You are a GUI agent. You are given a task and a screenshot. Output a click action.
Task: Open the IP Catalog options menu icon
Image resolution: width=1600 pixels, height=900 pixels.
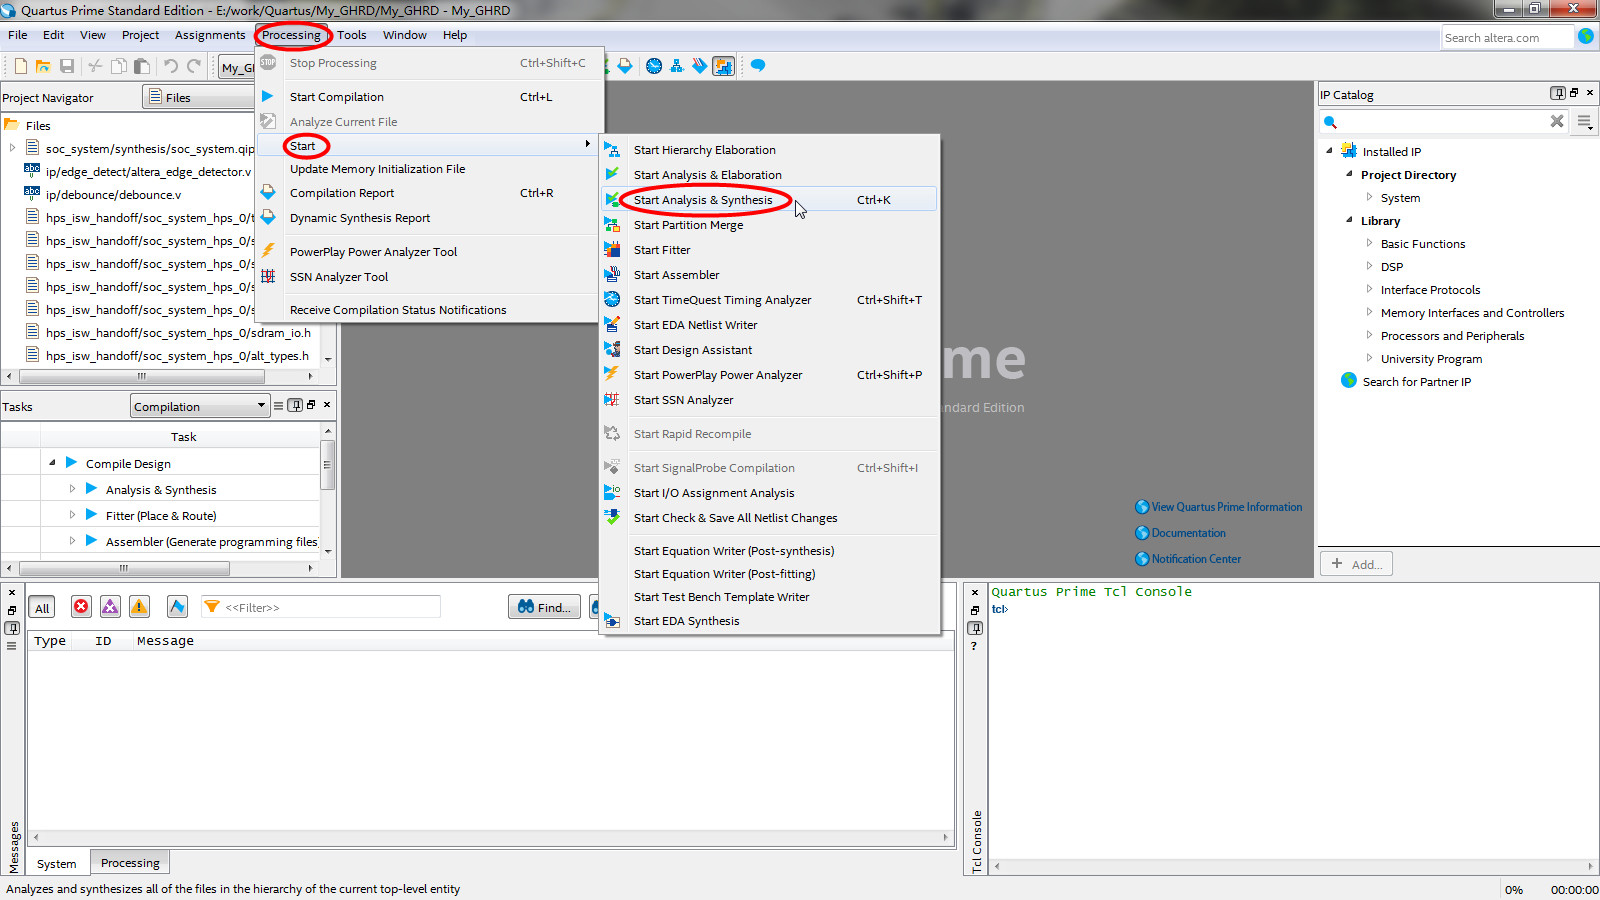pos(1584,122)
